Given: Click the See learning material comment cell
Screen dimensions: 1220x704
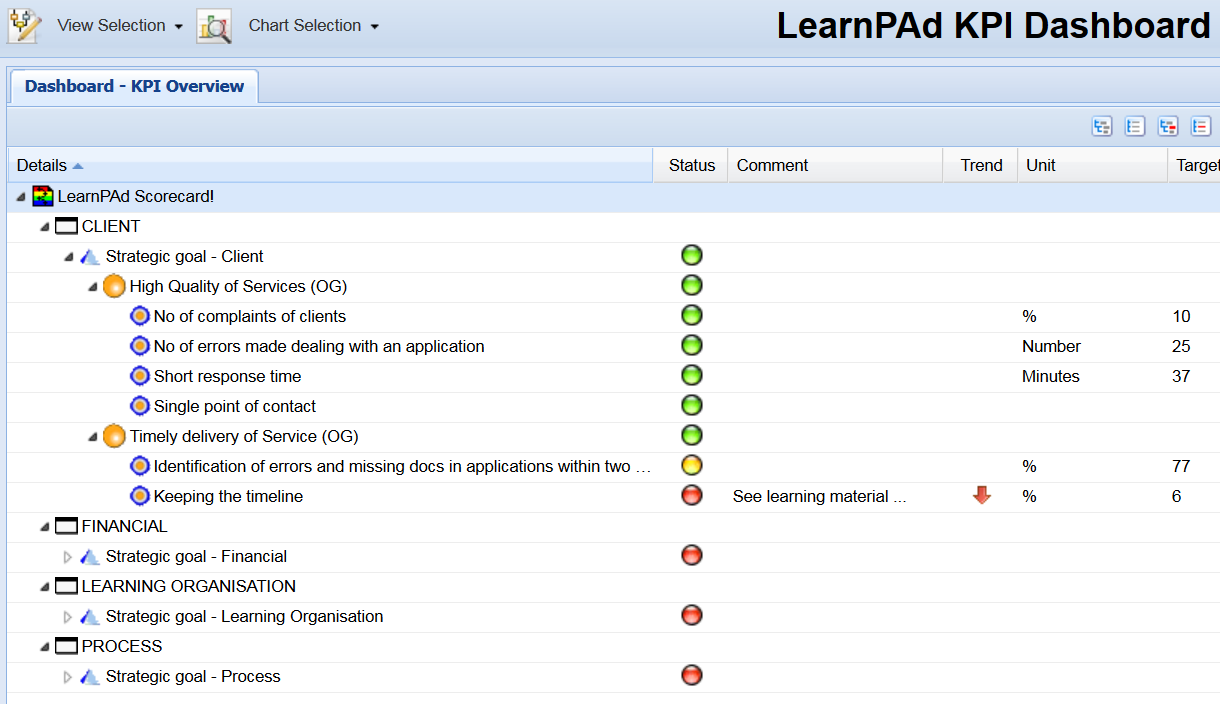Looking at the screenshot, I should 820,496.
